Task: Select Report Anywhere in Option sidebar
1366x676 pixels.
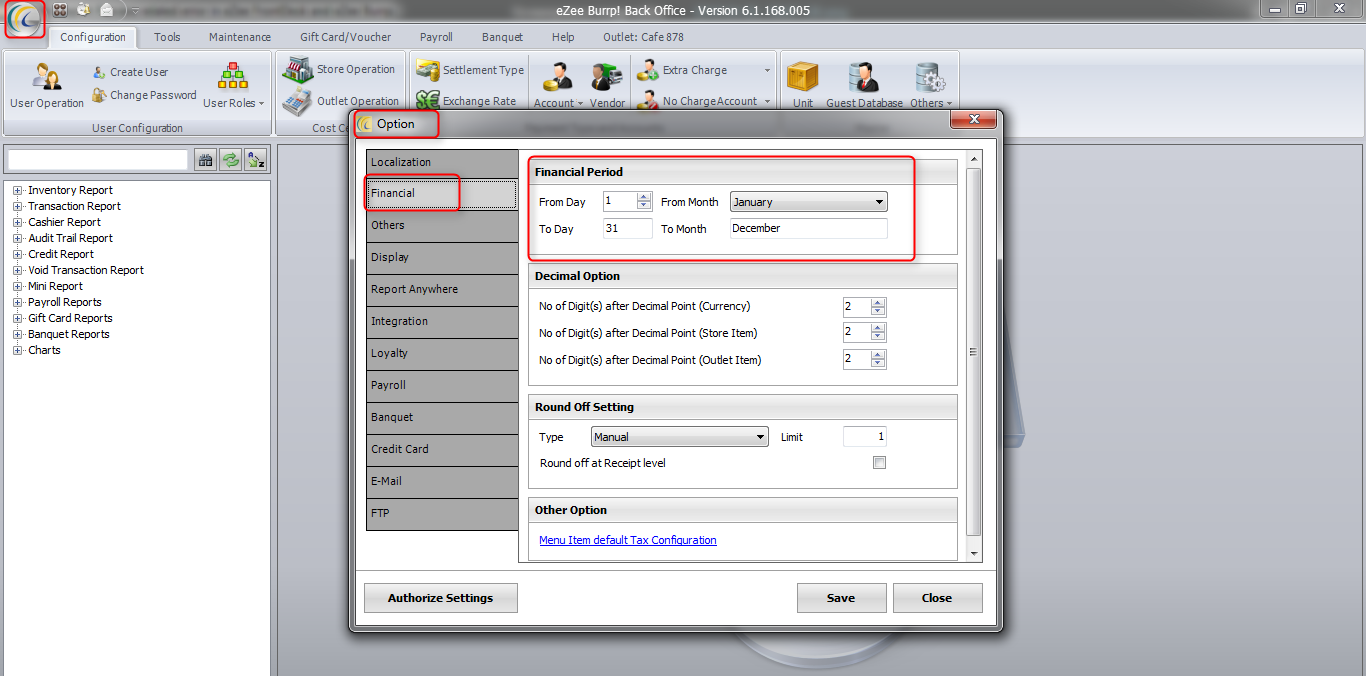Action: [x=442, y=290]
